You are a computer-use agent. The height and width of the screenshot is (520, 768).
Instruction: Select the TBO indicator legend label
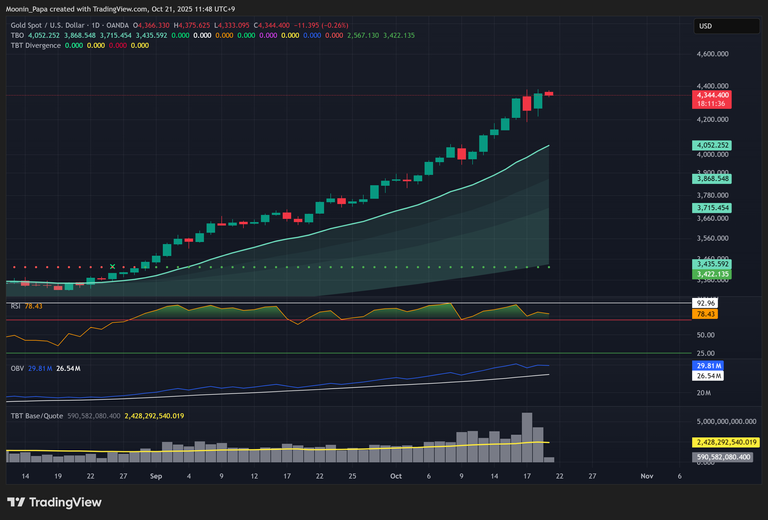click(x=17, y=35)
